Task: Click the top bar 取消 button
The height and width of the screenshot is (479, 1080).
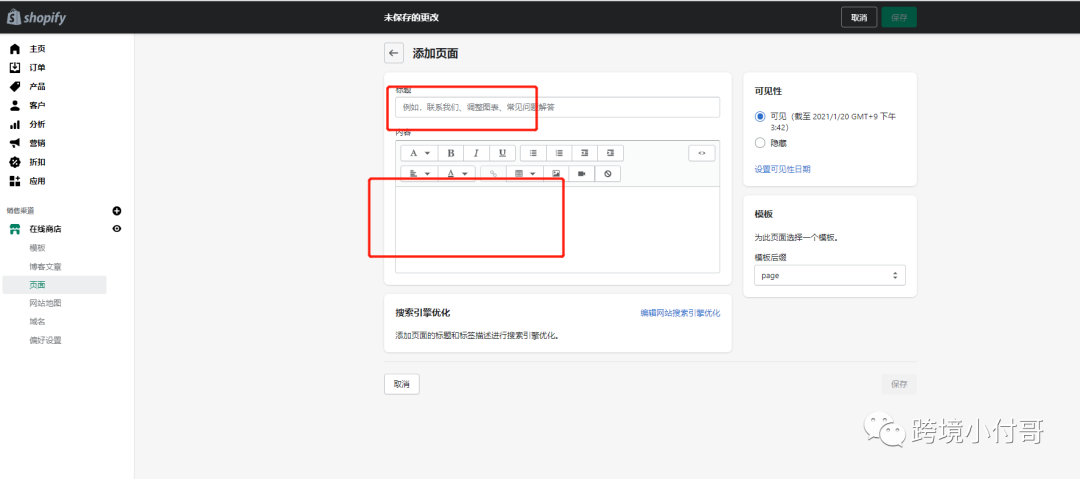Action: (859, 17)
